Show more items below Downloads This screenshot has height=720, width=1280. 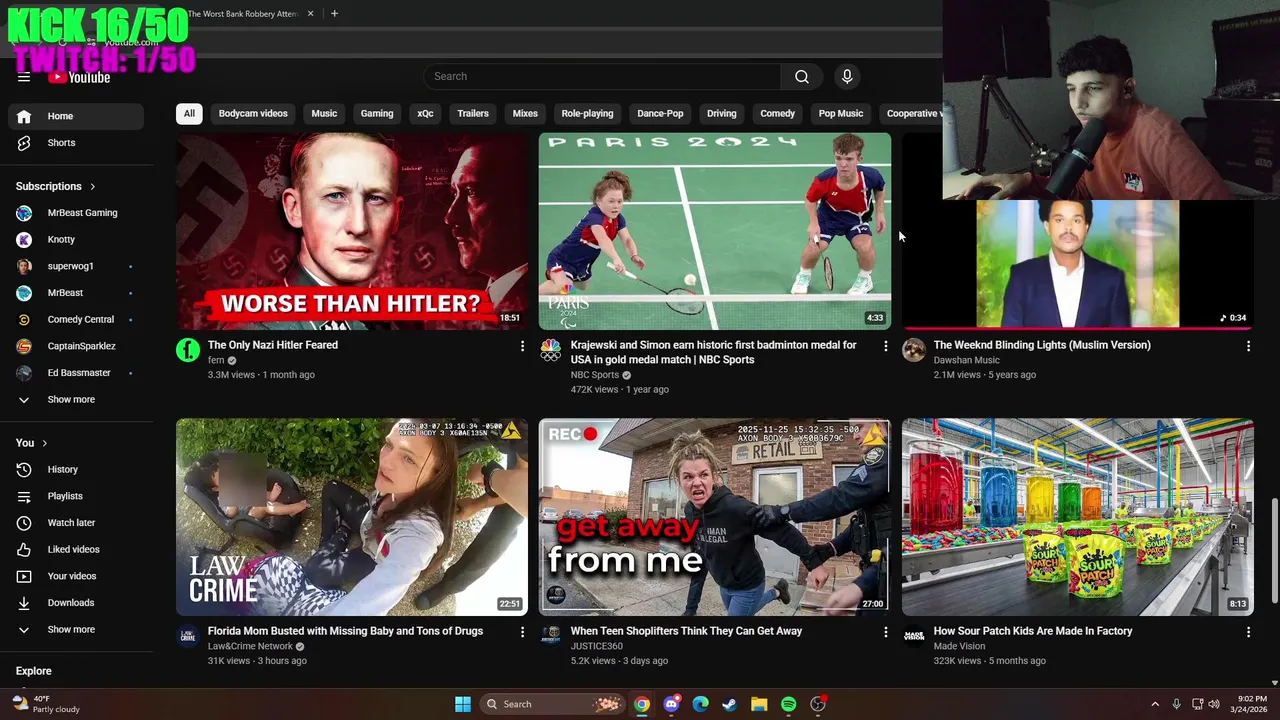(x=76, y=629)
